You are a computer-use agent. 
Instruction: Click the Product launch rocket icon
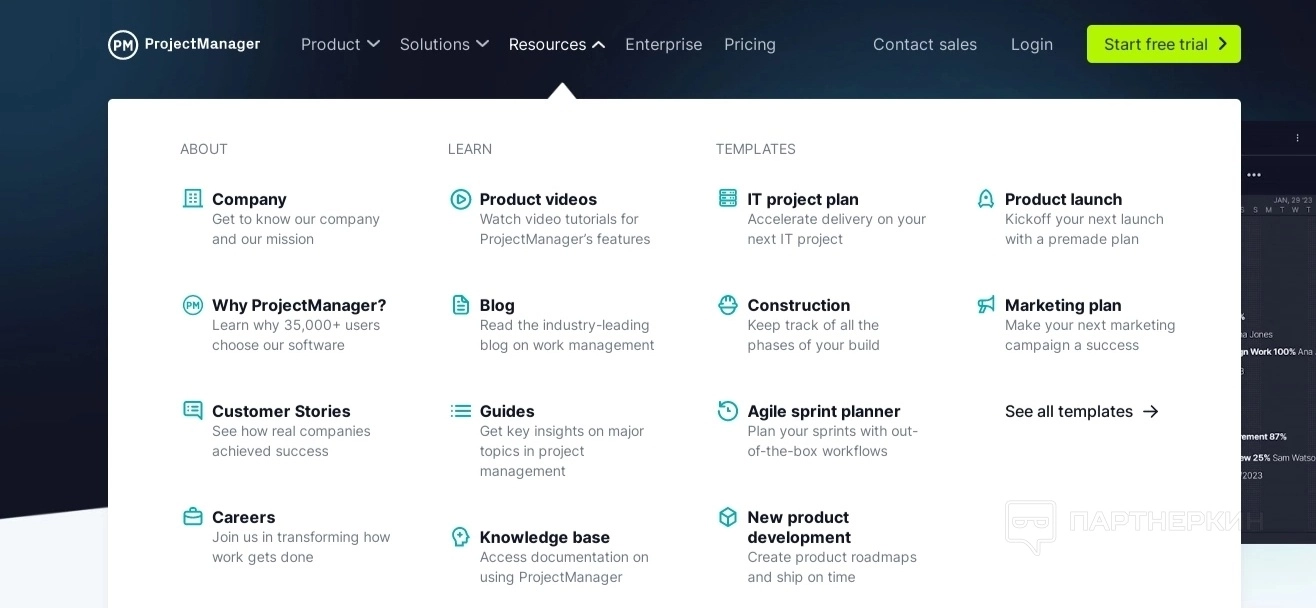986,199
